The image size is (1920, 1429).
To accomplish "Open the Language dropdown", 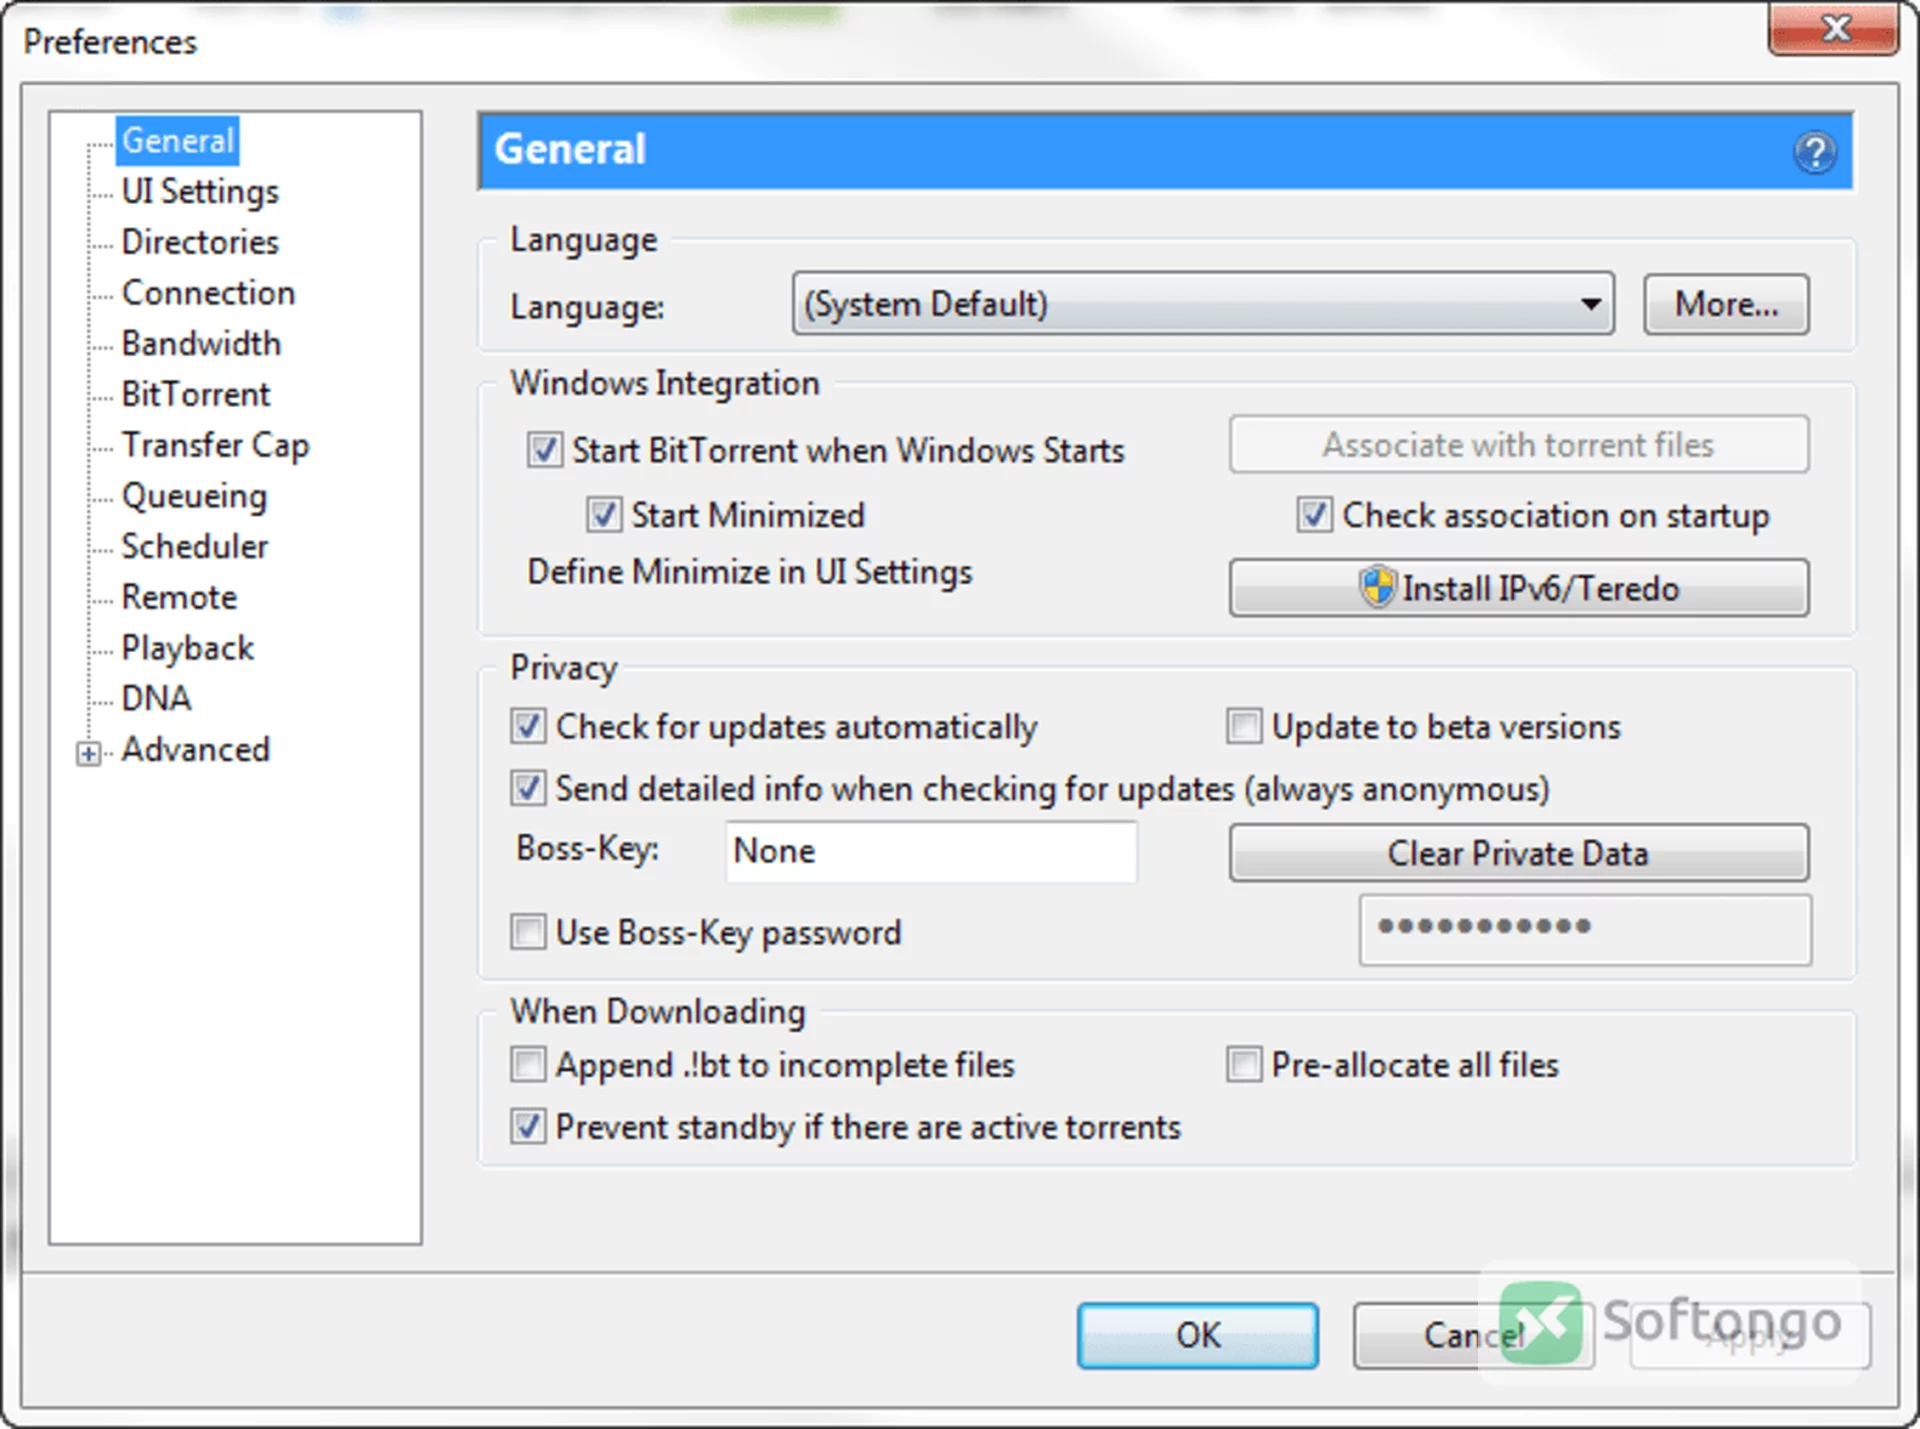I will [x=1203, y=303].
